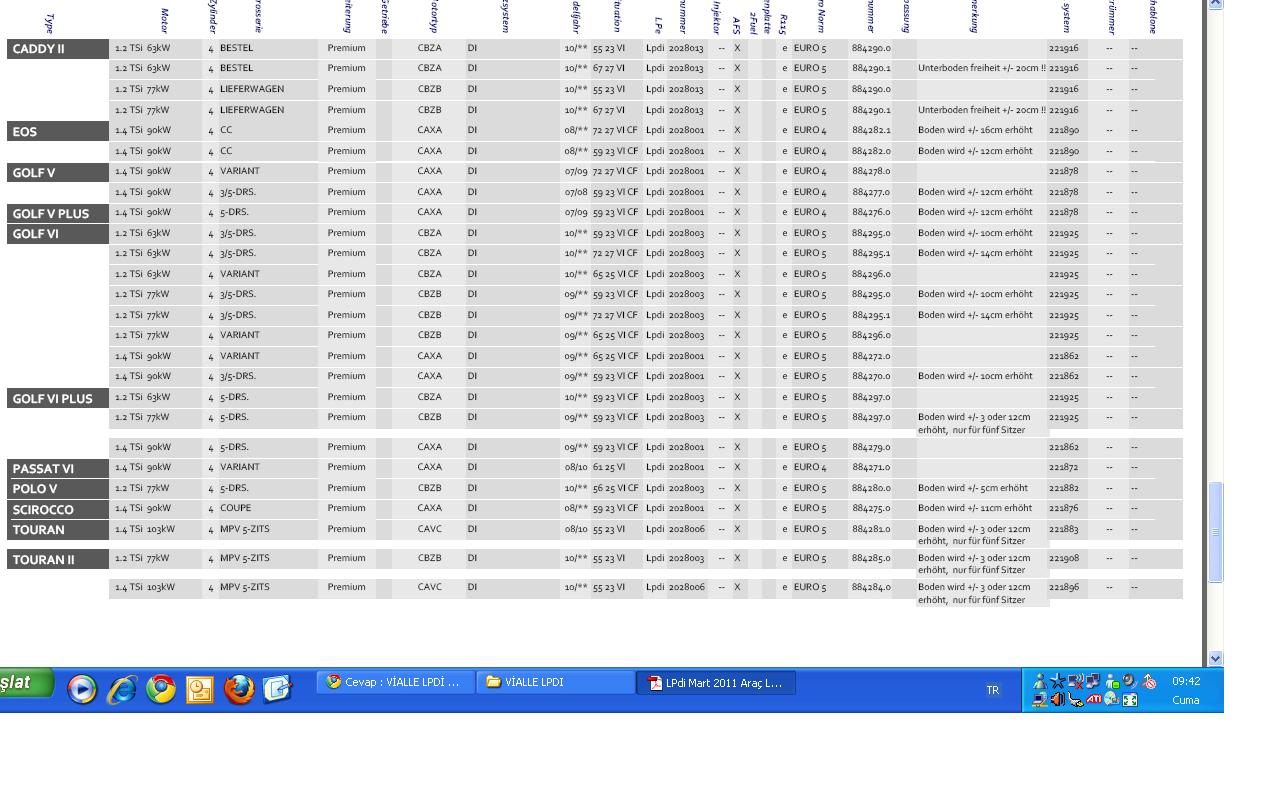1280x800 pixels.
Task: Switch to LPdi Mart 2011 PDF taskbar button
Action: click(x=717, y=682)
